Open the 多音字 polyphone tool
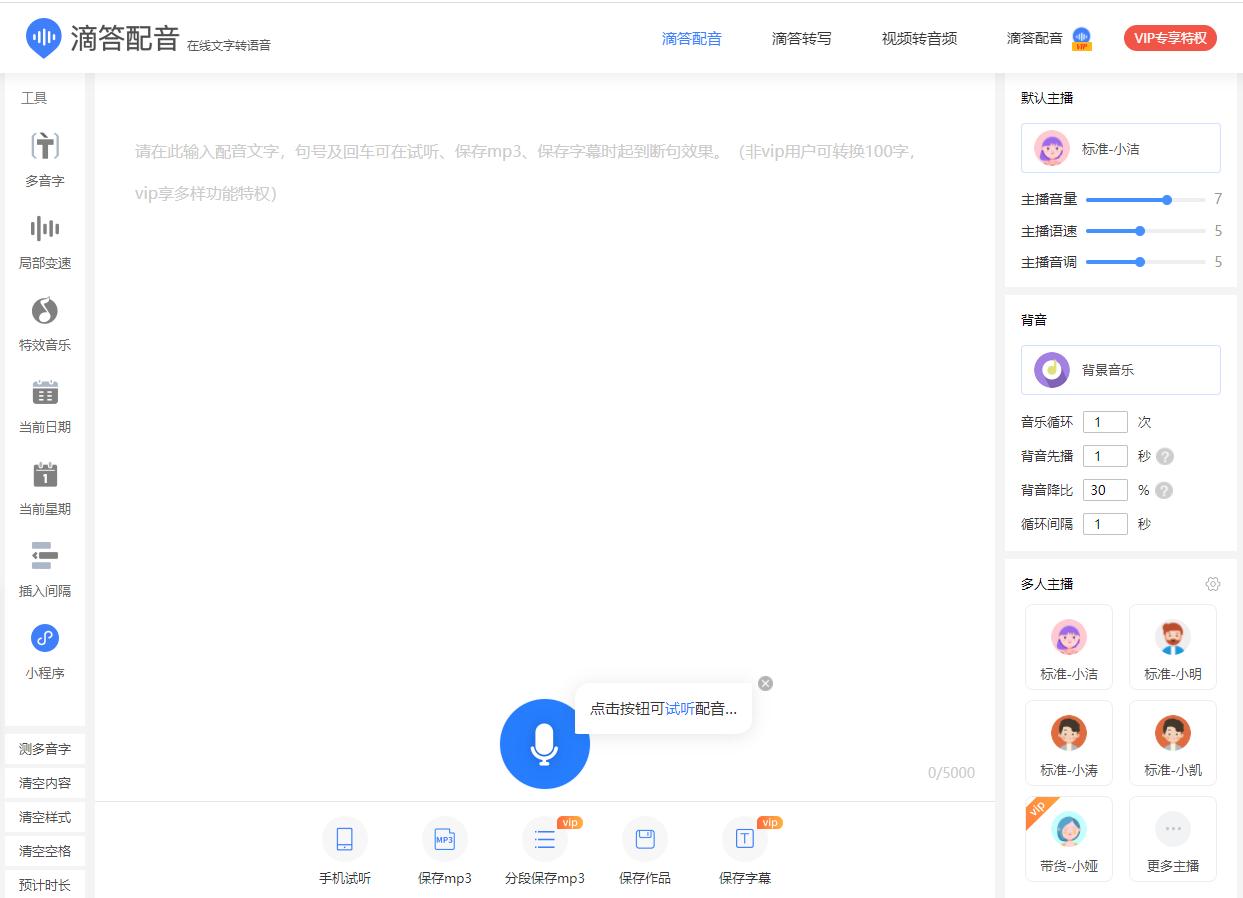1243x898 pixels. click(45, 159)
